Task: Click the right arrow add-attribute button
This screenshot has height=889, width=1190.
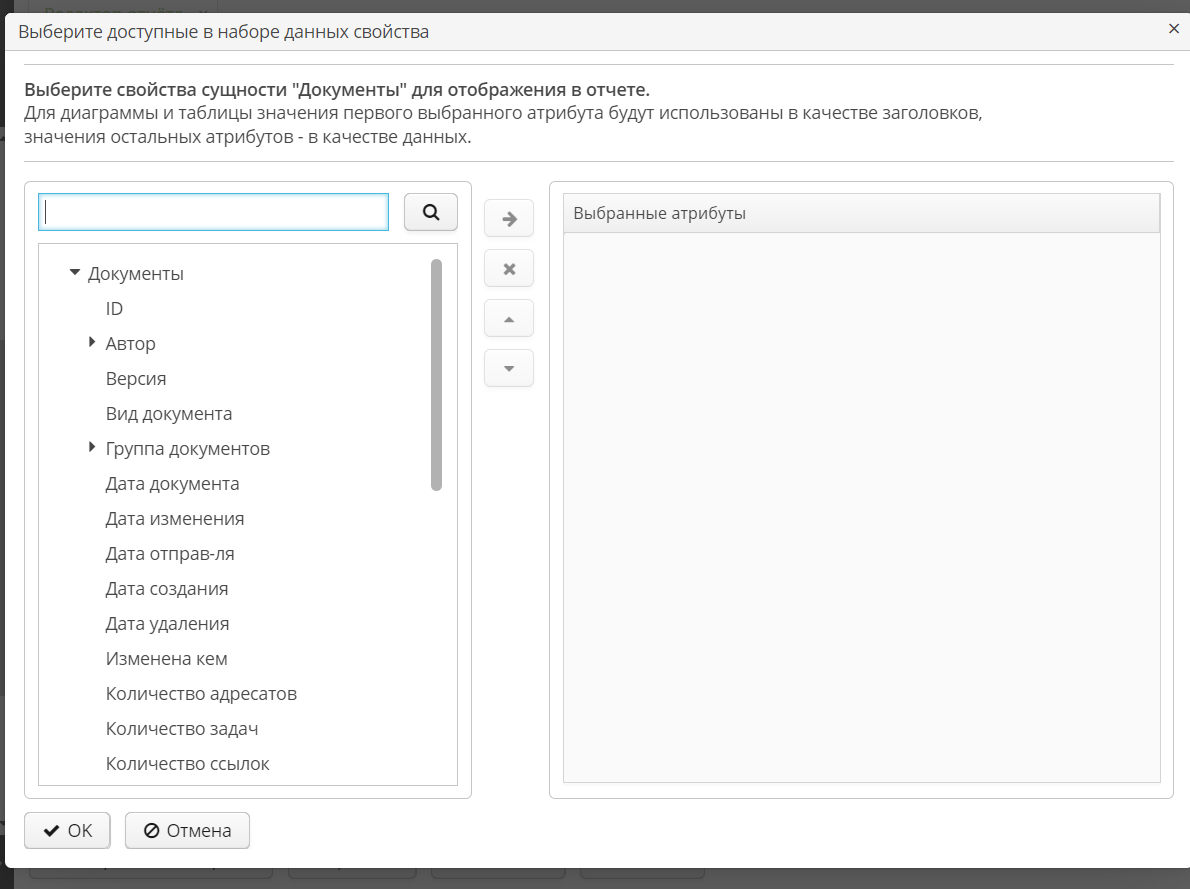Action: coord(509,218)
